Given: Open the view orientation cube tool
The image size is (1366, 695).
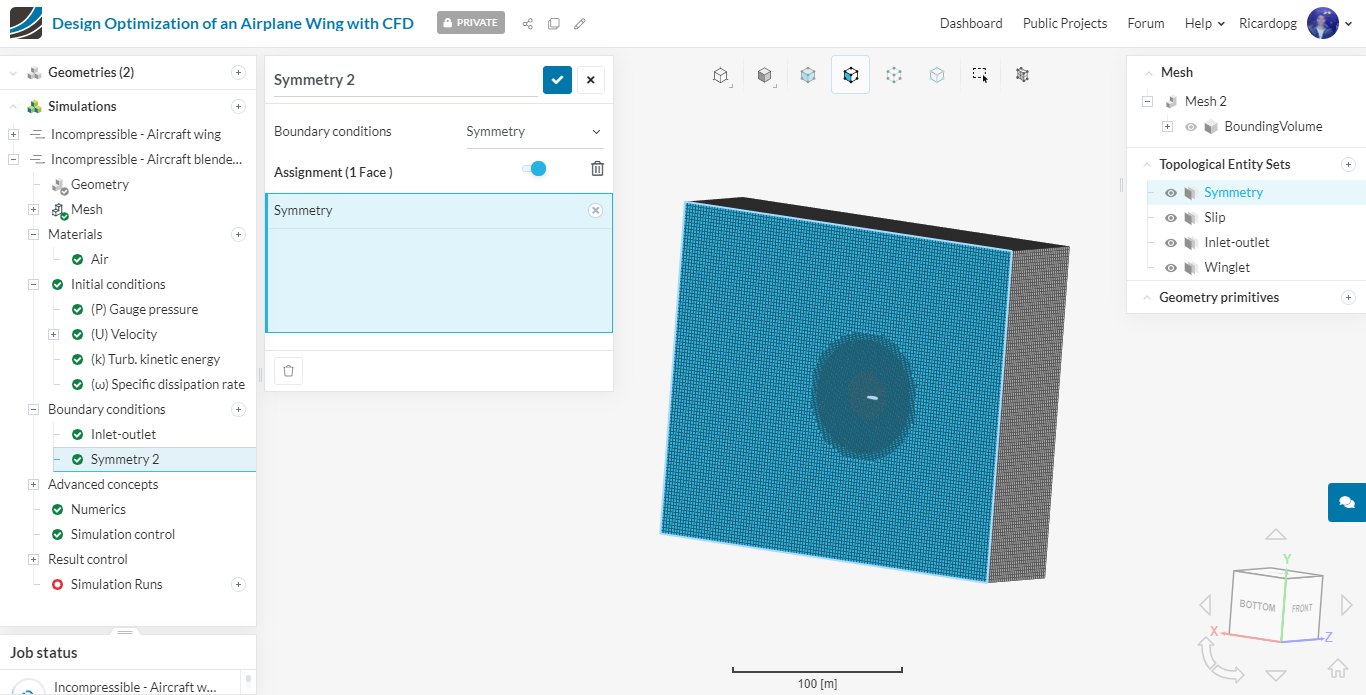Looking at the screenshot, I should [720, 75].
